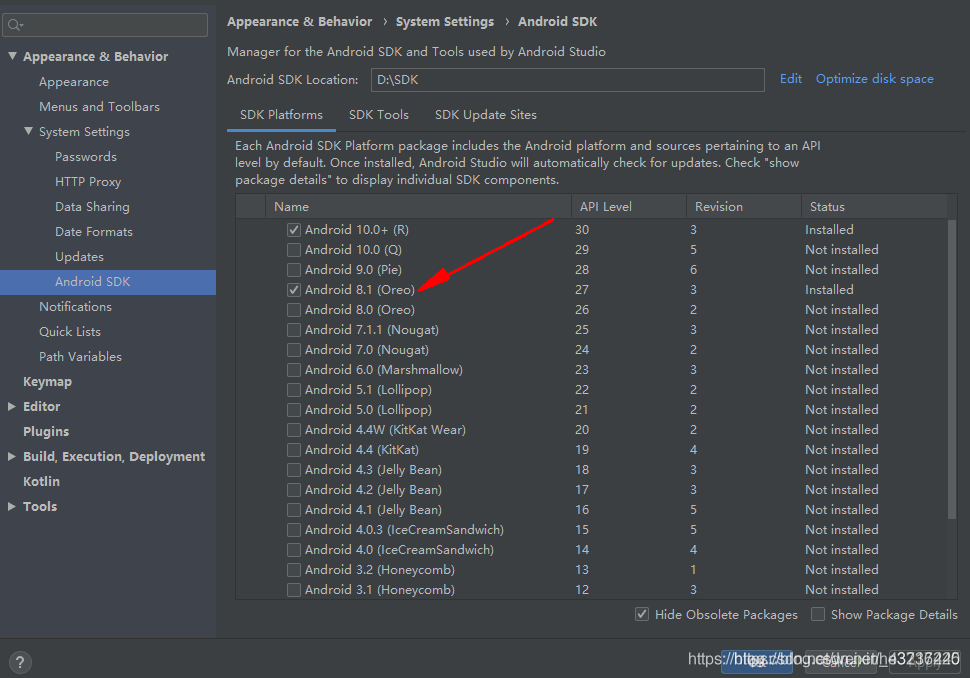Open Data Sharing settings

[x=92, y=207]
